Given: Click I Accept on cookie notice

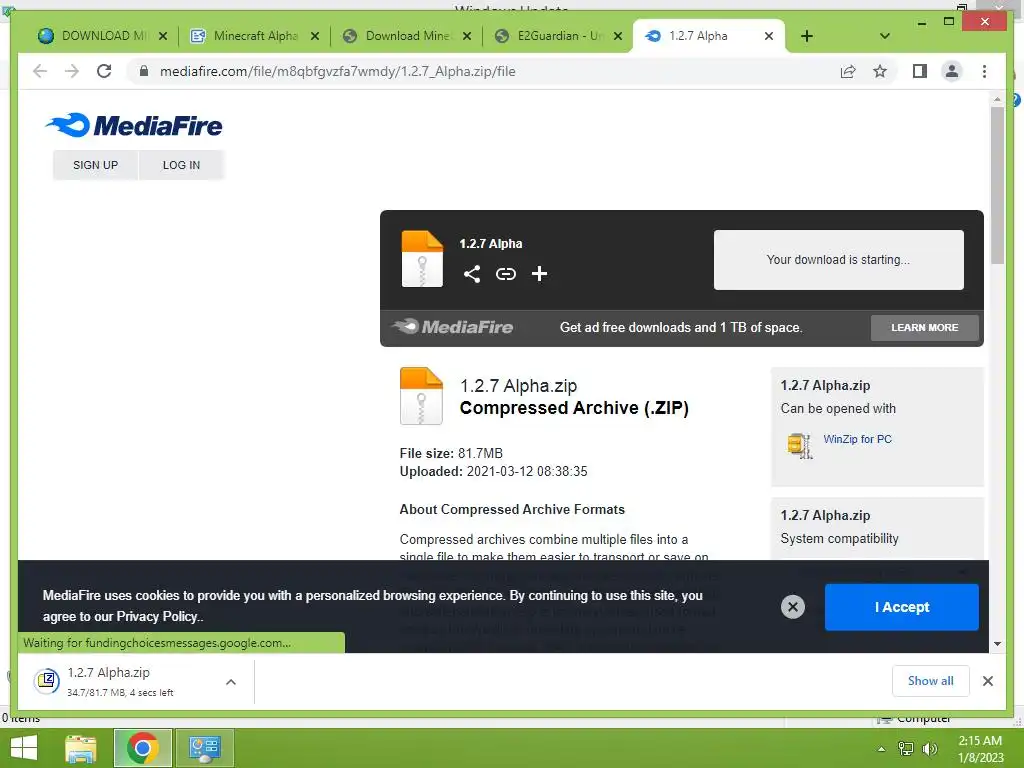Looking at the screenshot, I should tap(902, 607).
